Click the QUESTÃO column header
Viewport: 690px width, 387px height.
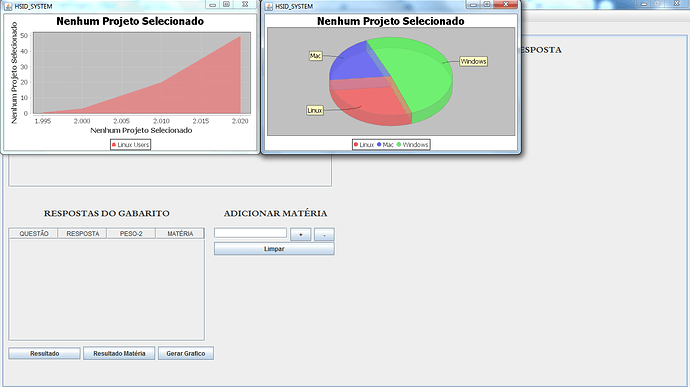point(34,233)
